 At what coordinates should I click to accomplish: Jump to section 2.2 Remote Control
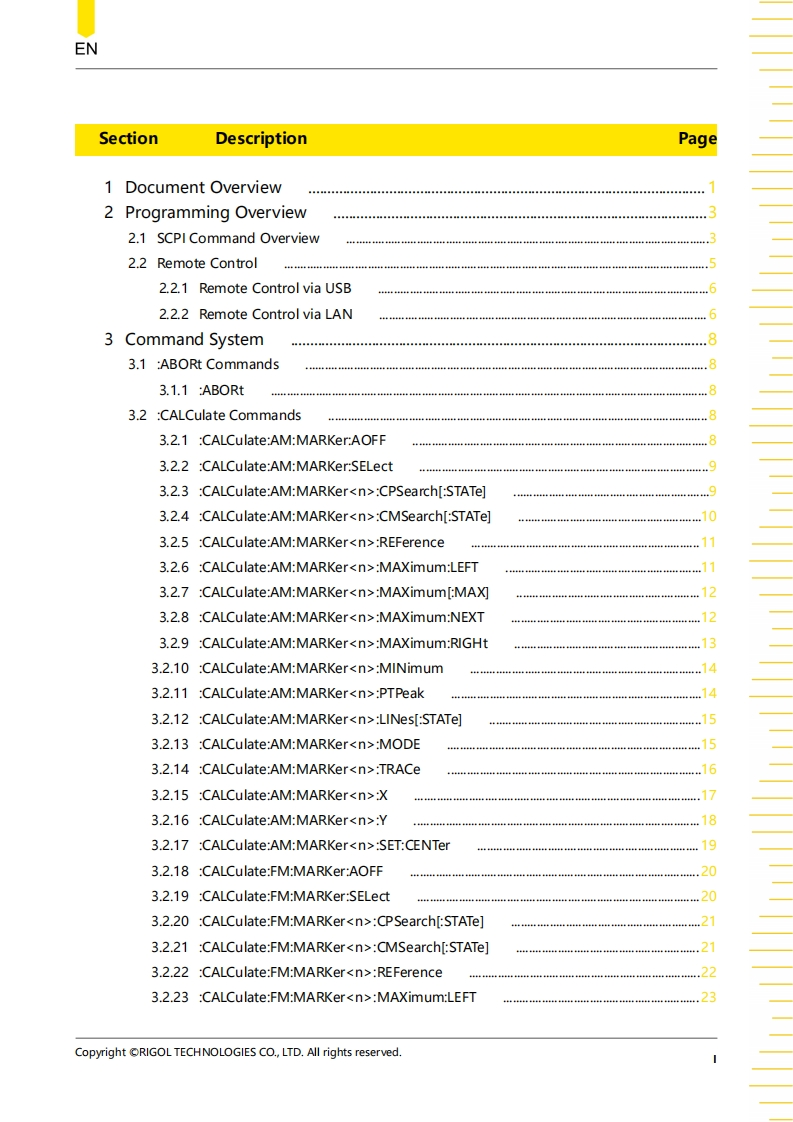click(207, 263)
